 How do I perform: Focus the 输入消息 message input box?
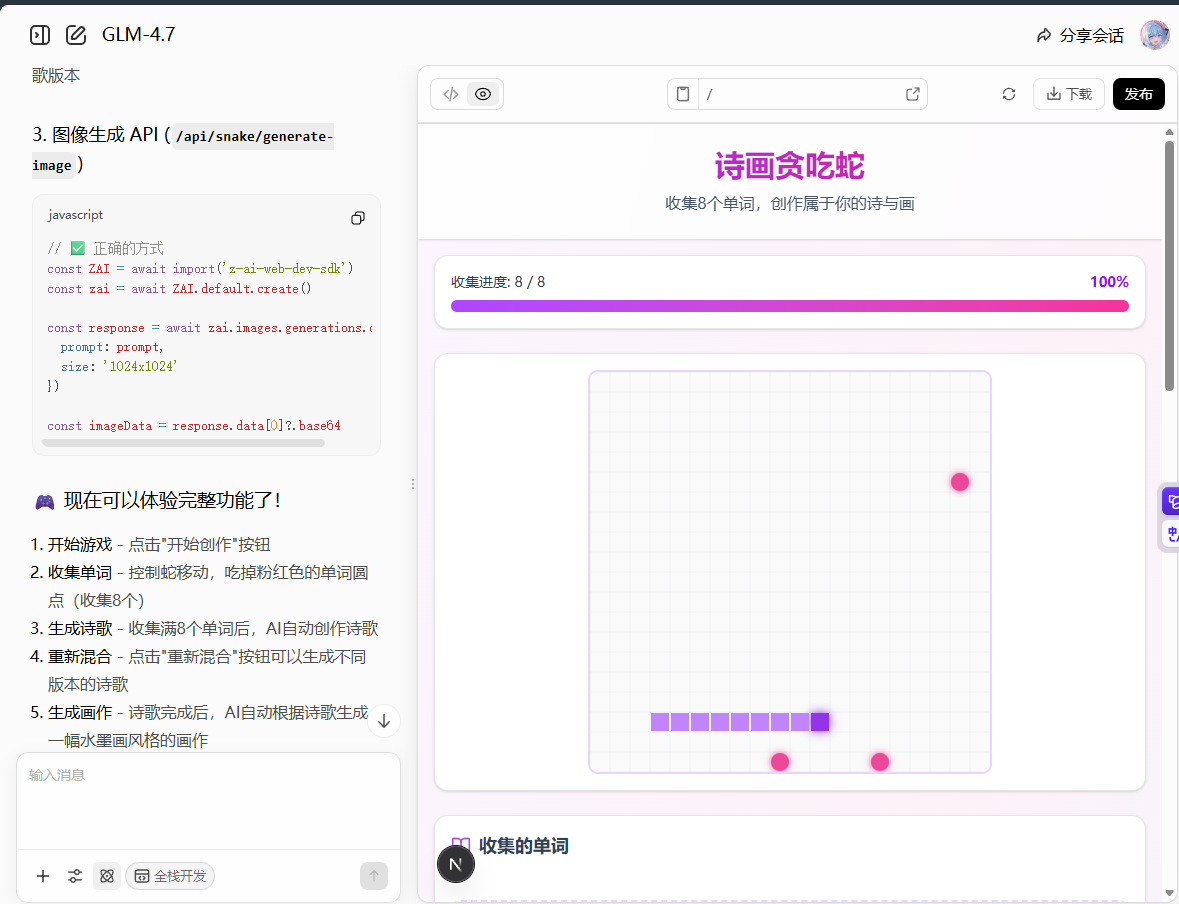[208, 798]
